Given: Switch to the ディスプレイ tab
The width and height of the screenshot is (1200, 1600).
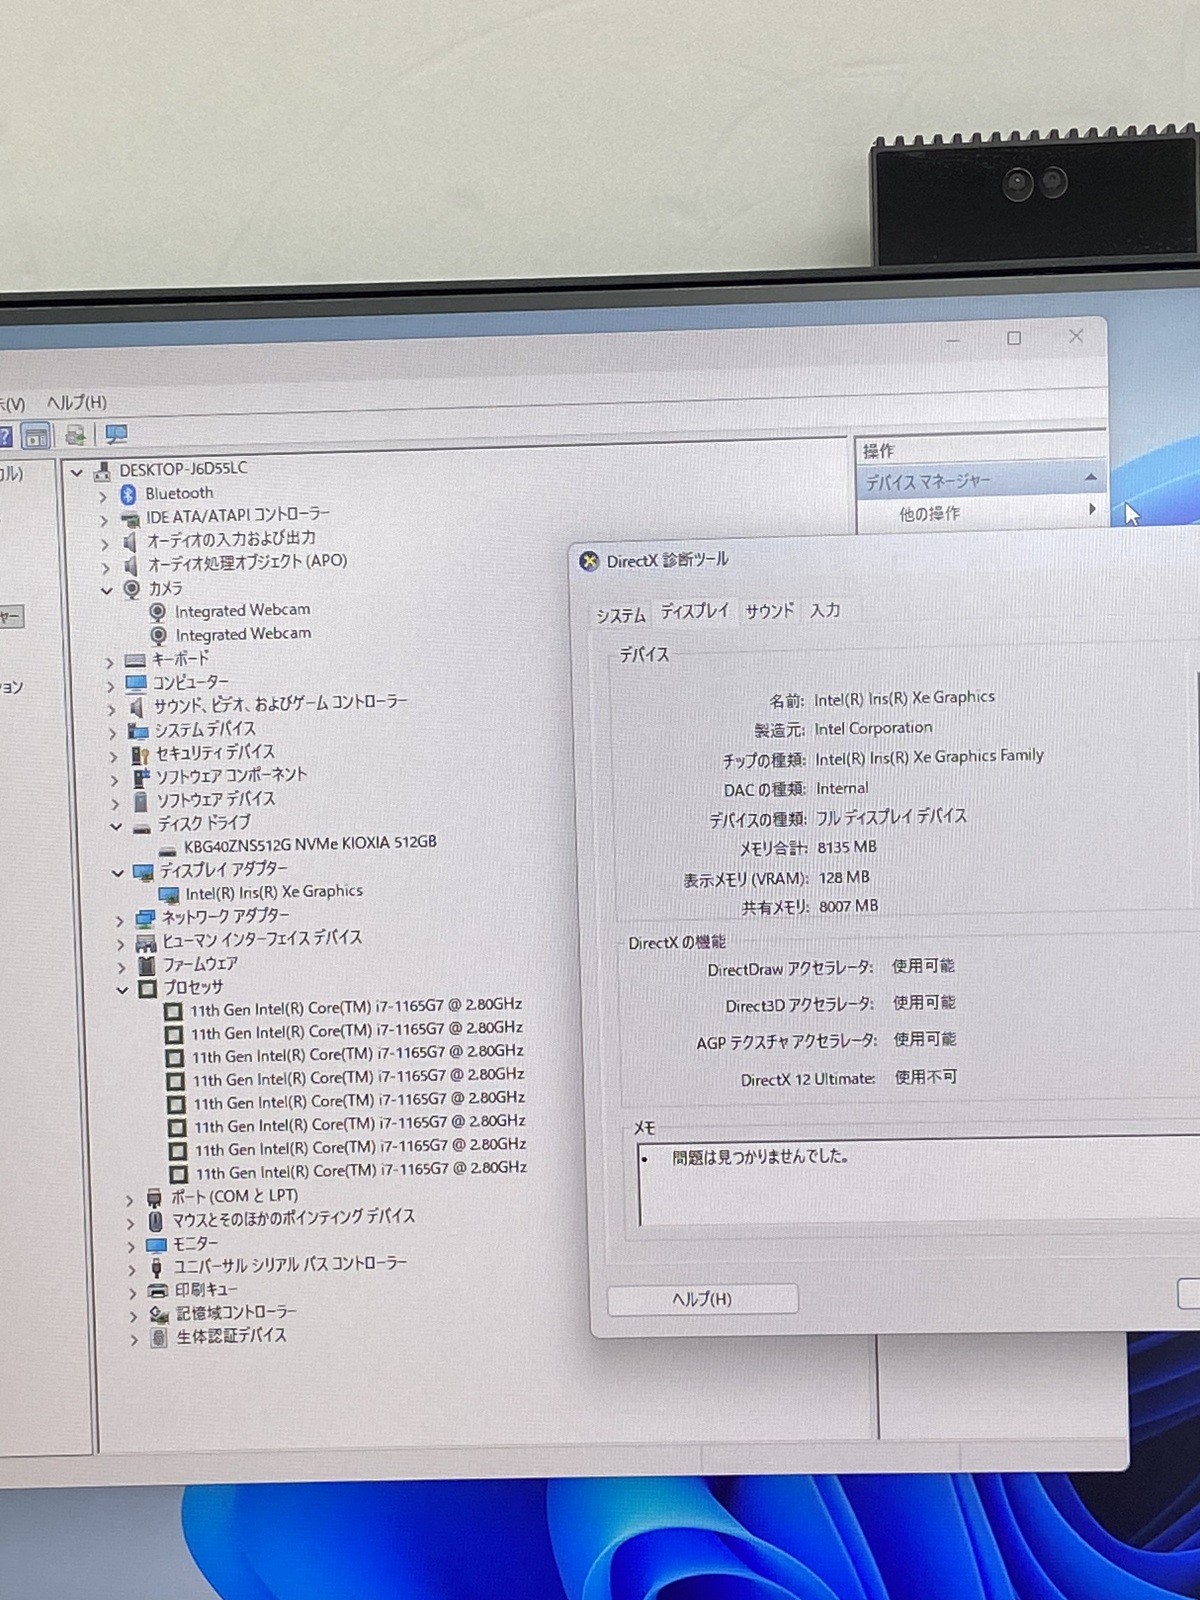Looking at the screenshot, I should [x=695, y=611].
